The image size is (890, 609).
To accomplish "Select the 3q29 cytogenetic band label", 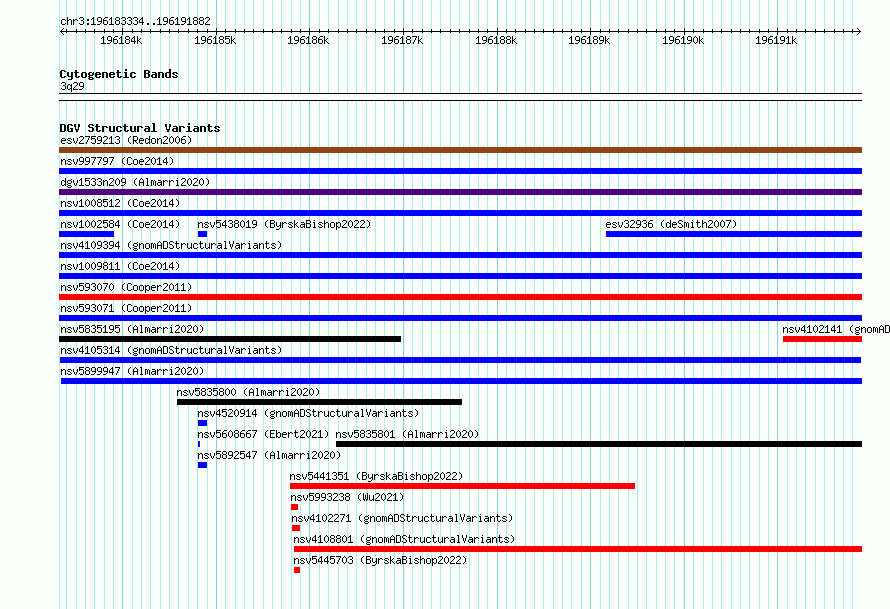I will click(x=72, y=86).
